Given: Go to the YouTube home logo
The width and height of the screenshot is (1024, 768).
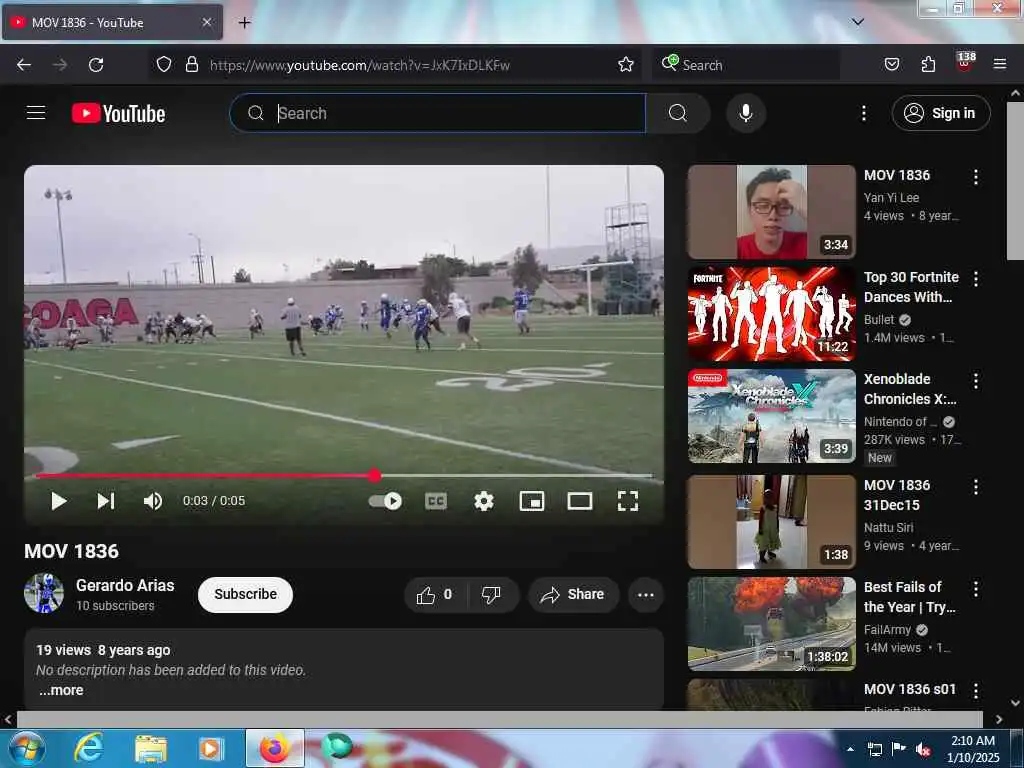Looking at the screenshot, I should point(118,114).
